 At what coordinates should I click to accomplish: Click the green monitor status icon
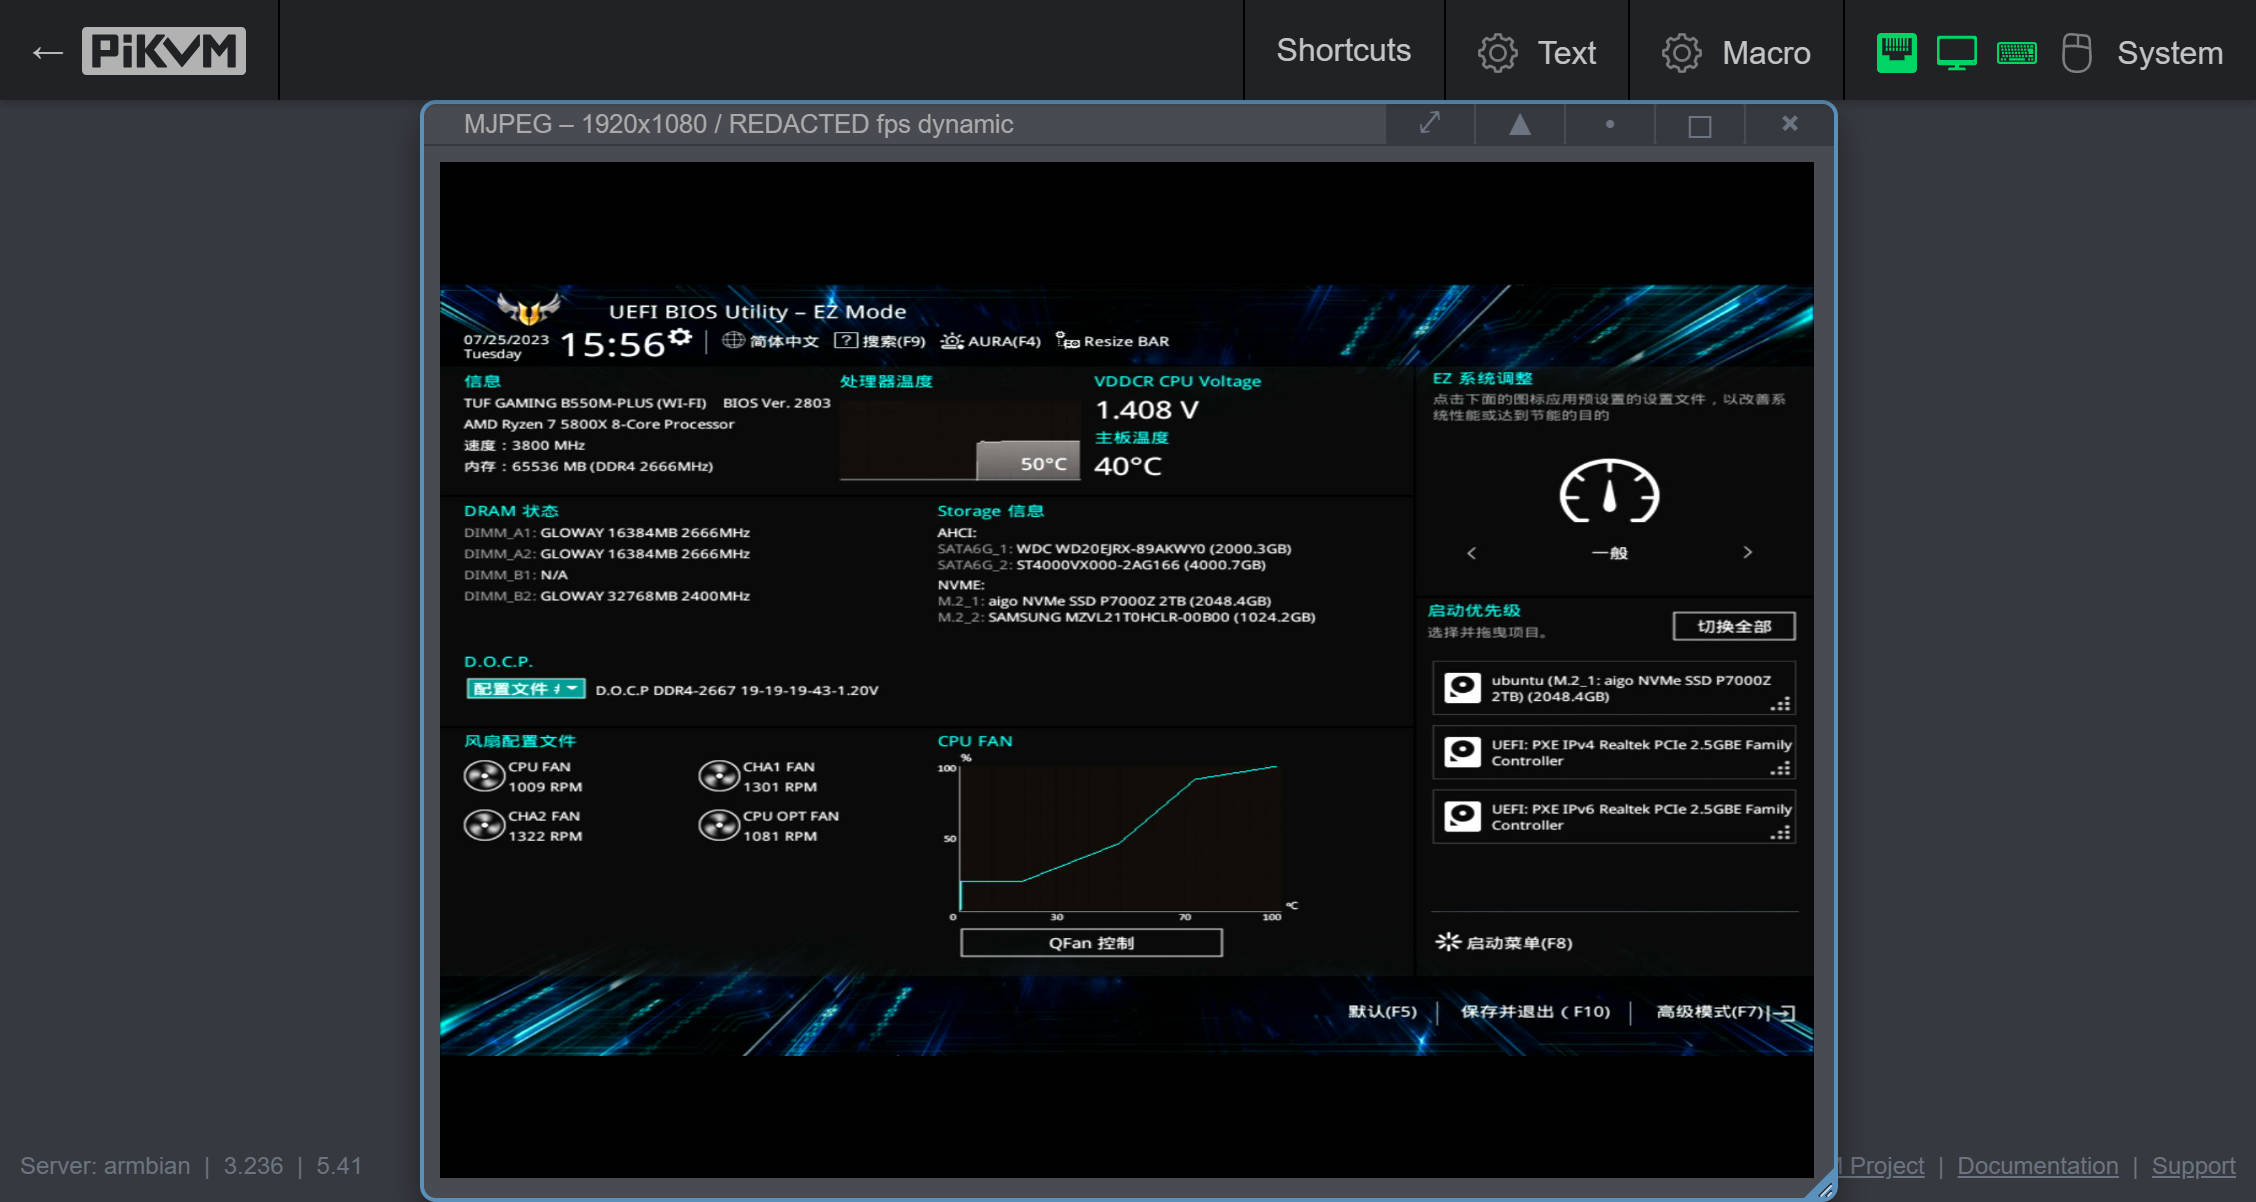click(1956, 52)
